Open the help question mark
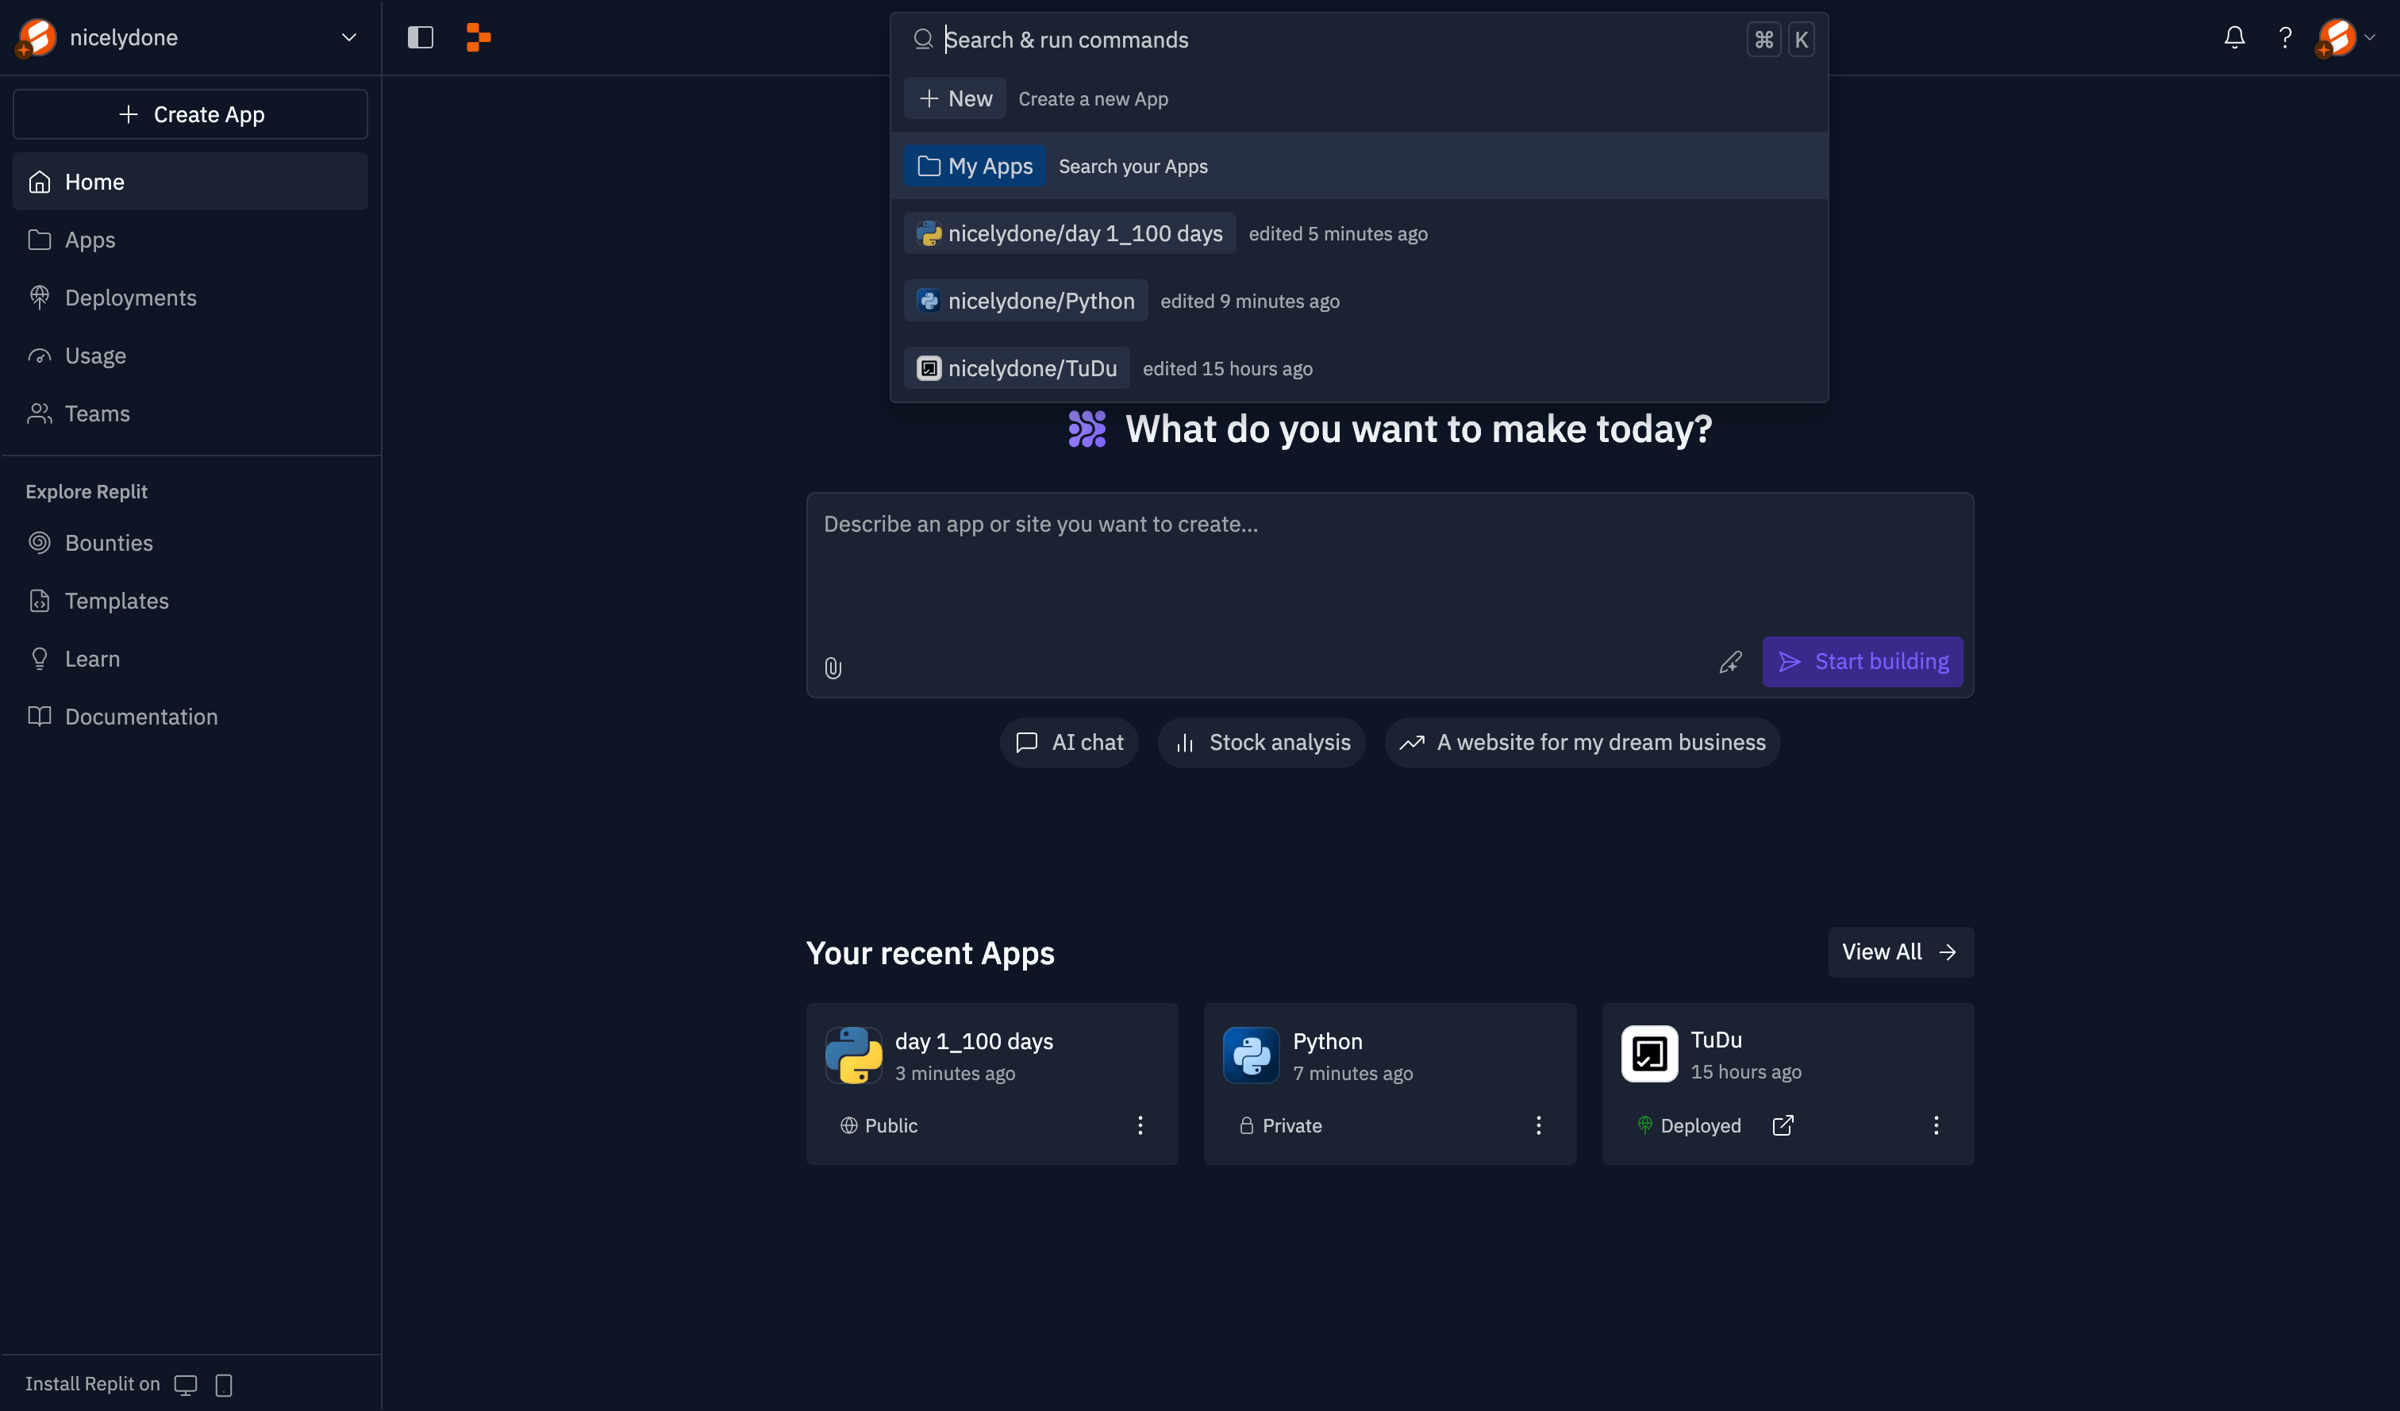 pos(2285,38)
